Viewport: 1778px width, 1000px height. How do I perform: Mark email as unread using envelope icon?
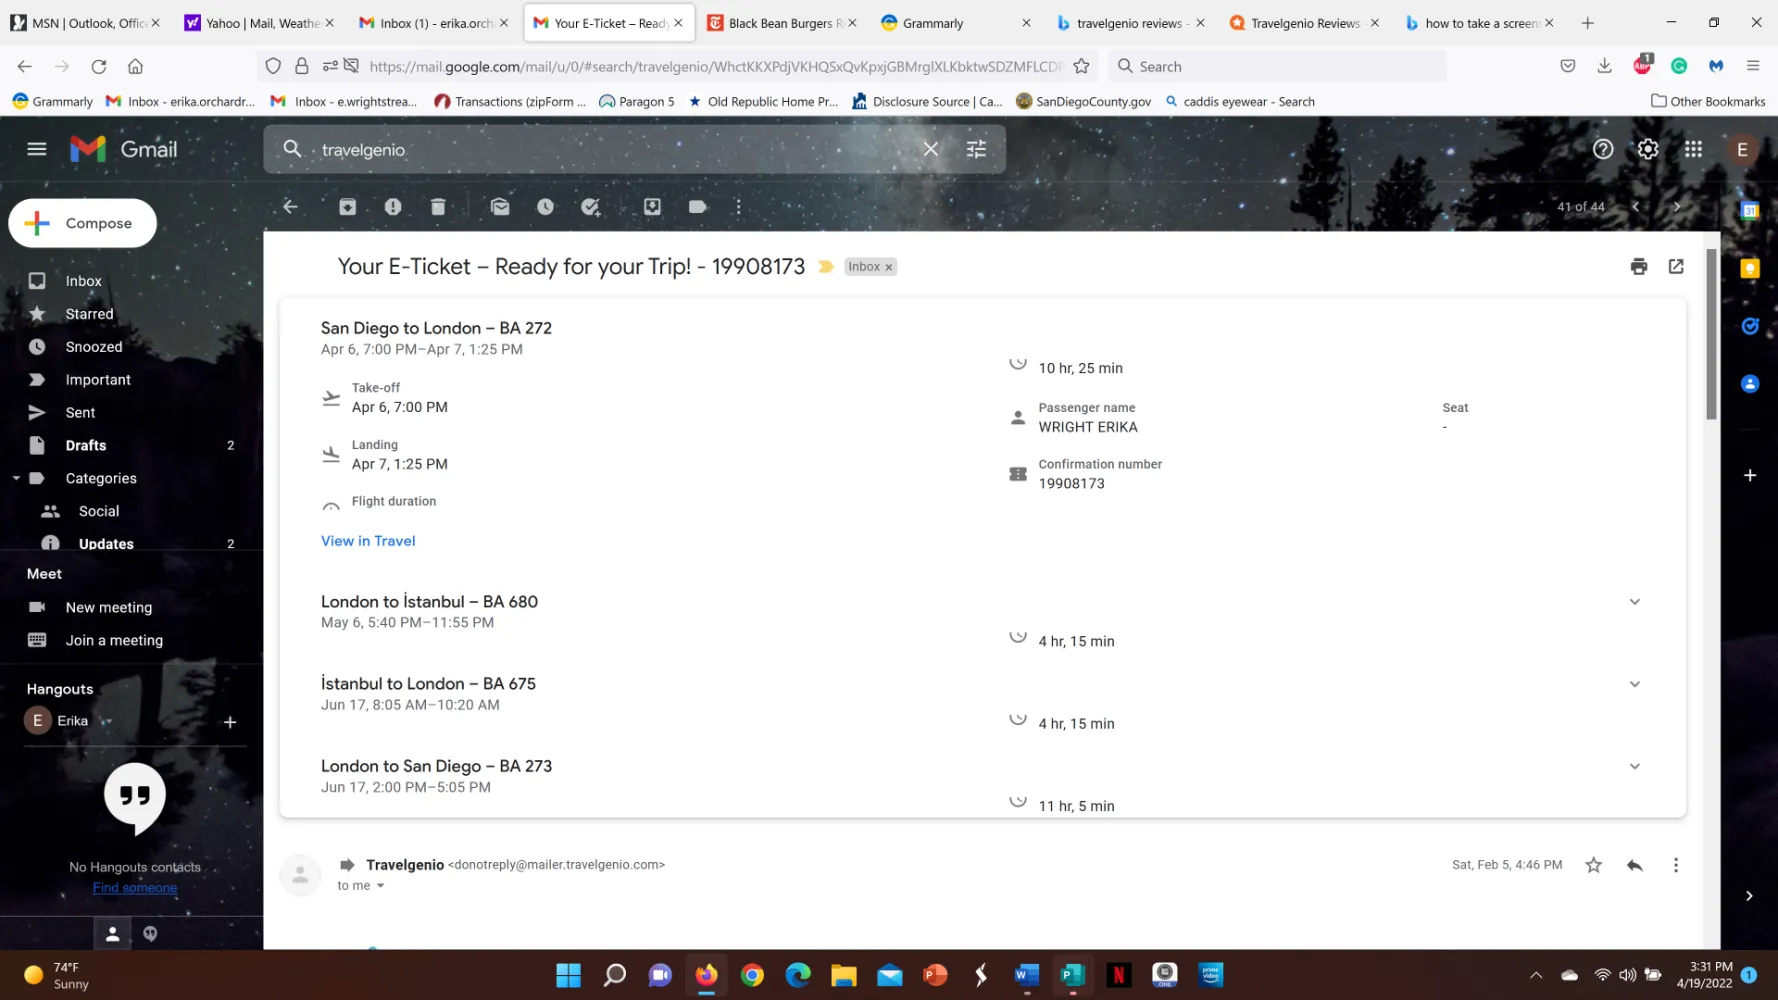pos(500,206)
